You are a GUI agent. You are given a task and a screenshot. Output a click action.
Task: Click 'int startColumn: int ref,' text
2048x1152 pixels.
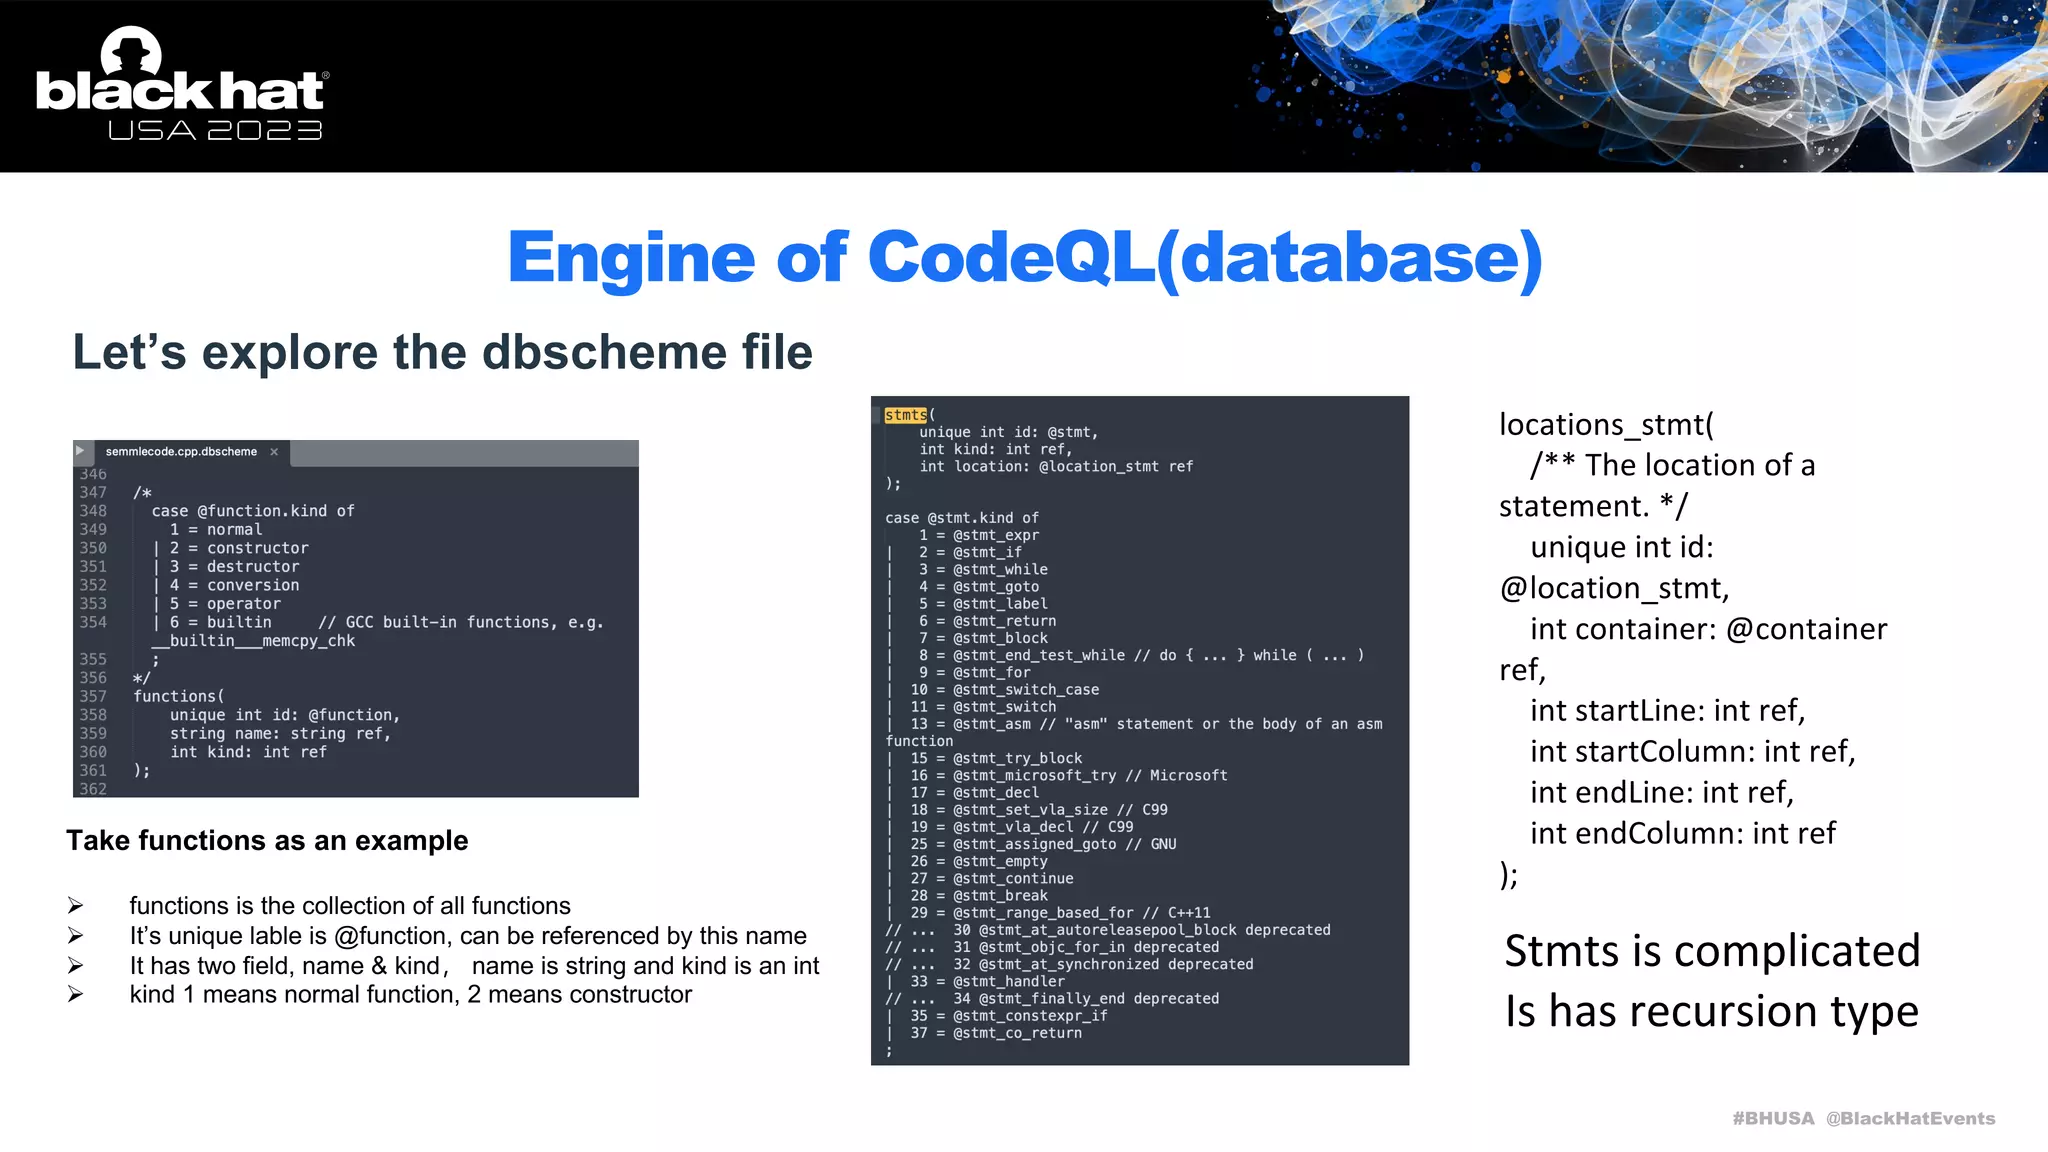click(1693, 752)
